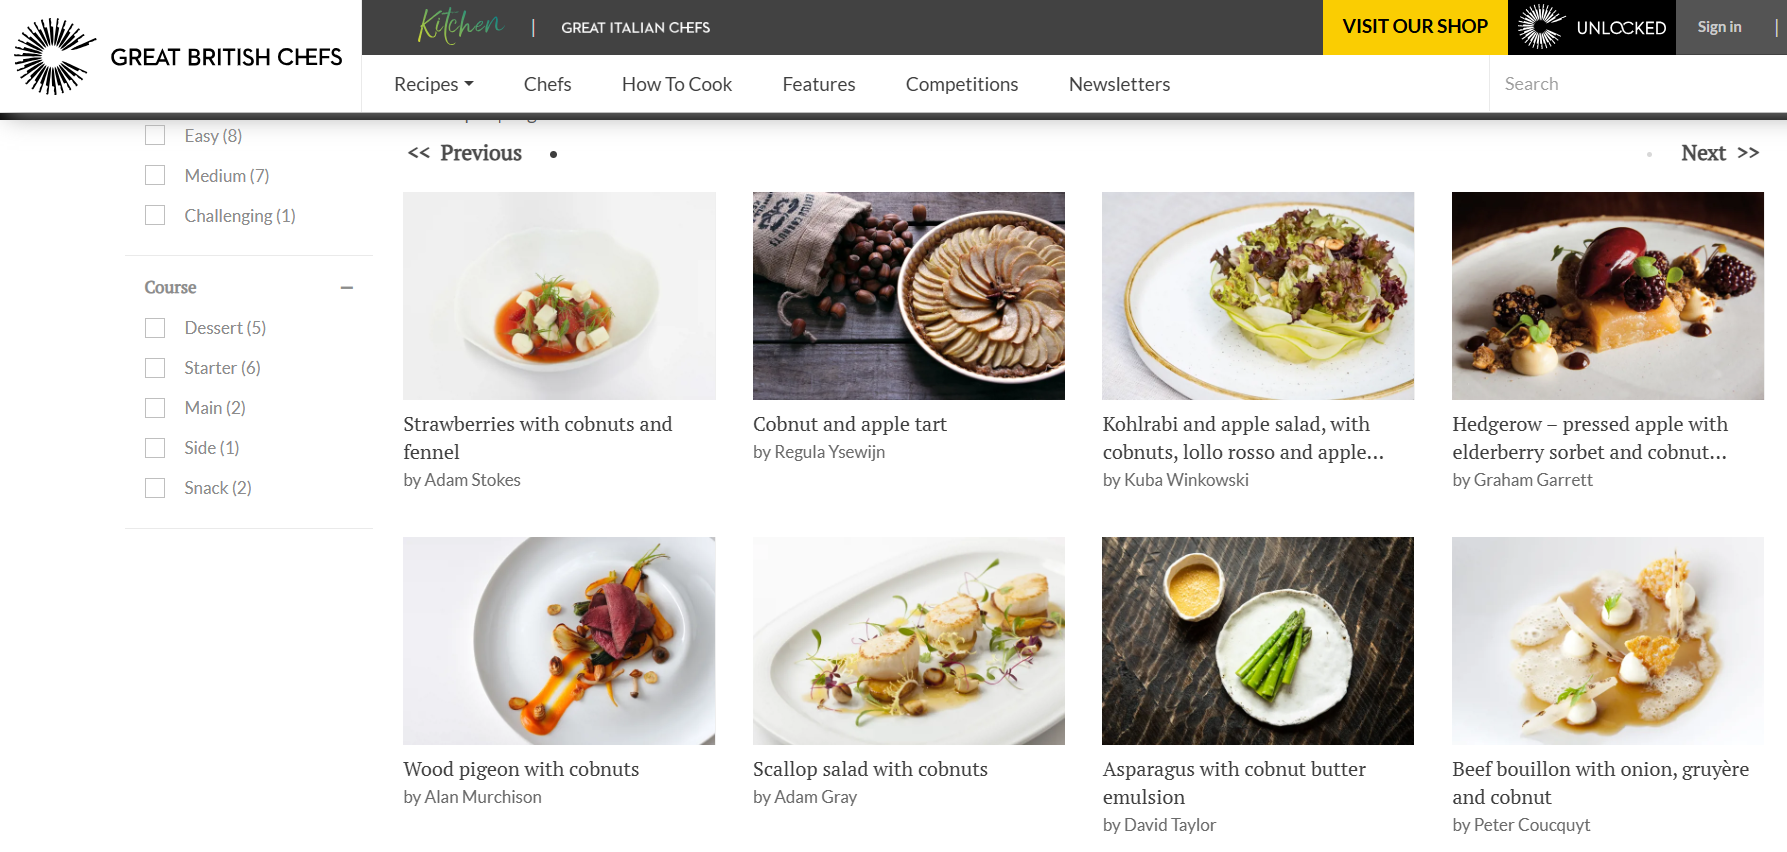Viewport: 1787px width, 852px height.
Task: Open the Cobnut and apple tart photo
Action: (909, 296)
